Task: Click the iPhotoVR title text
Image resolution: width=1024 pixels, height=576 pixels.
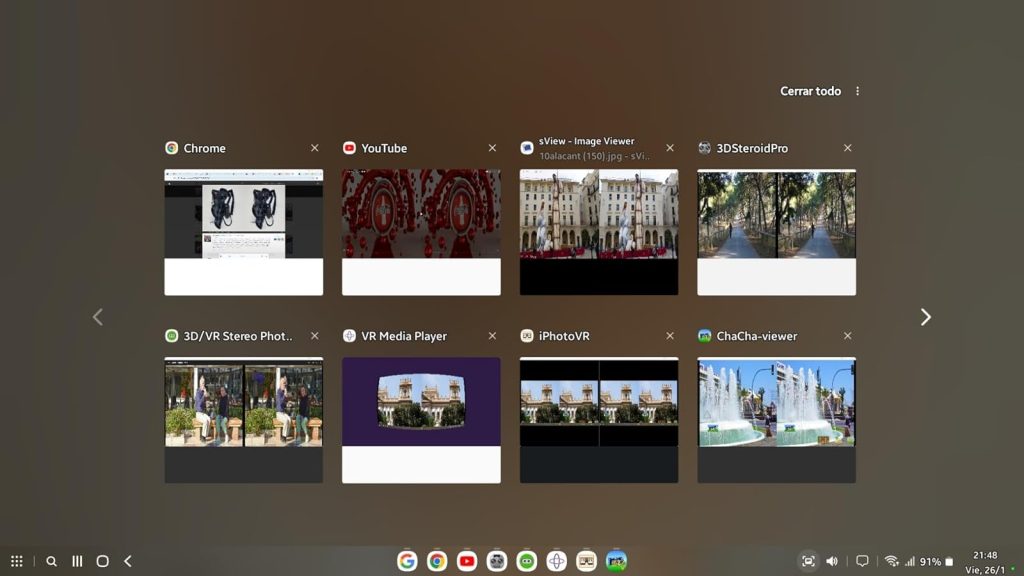Action: click(564, 336)
